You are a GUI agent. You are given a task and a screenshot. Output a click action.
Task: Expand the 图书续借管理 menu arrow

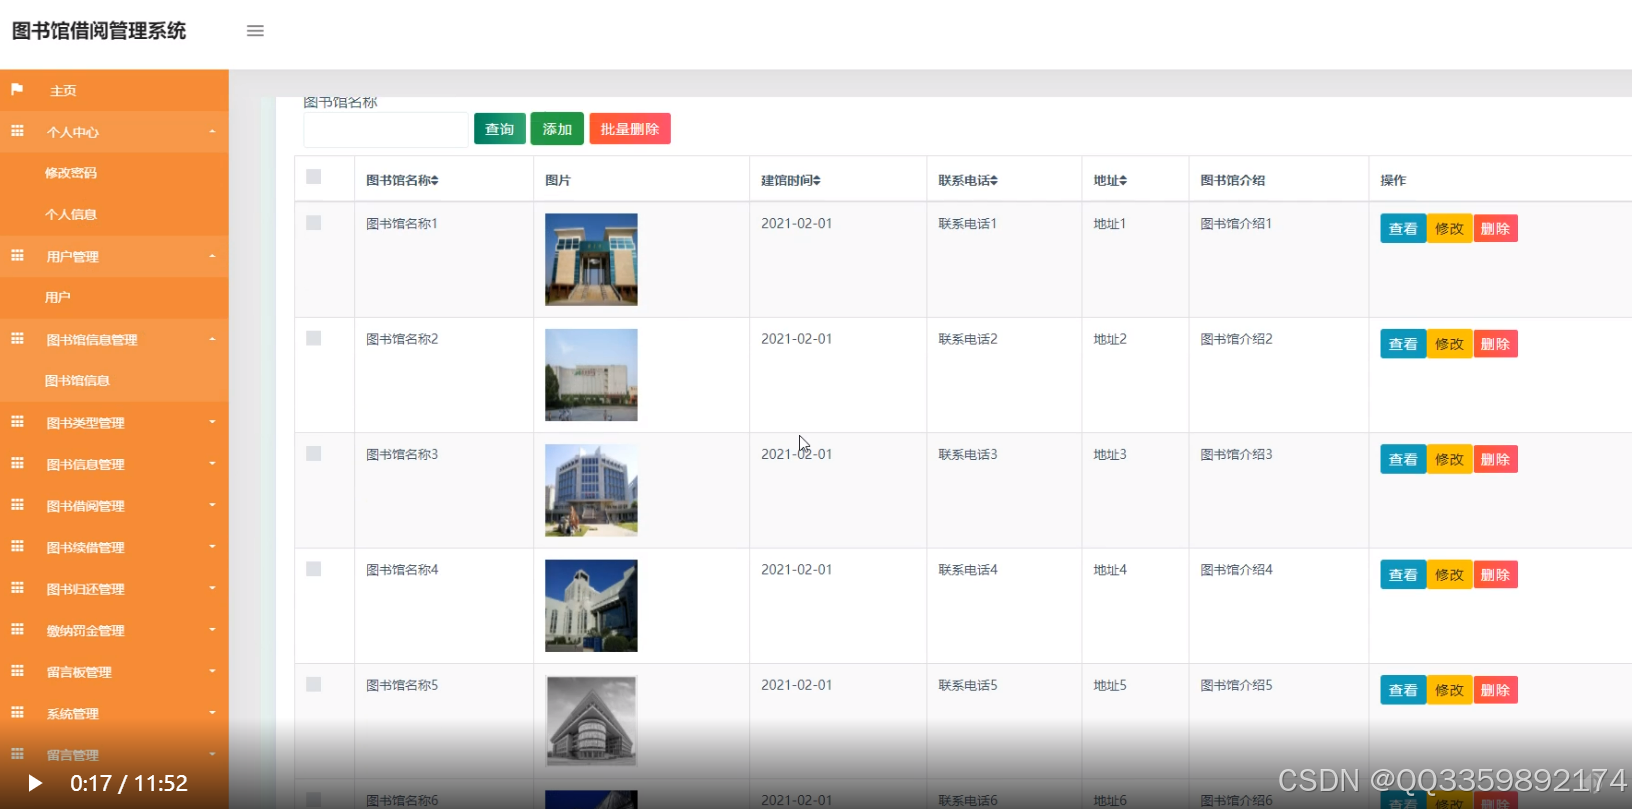[x=212, y=547]
